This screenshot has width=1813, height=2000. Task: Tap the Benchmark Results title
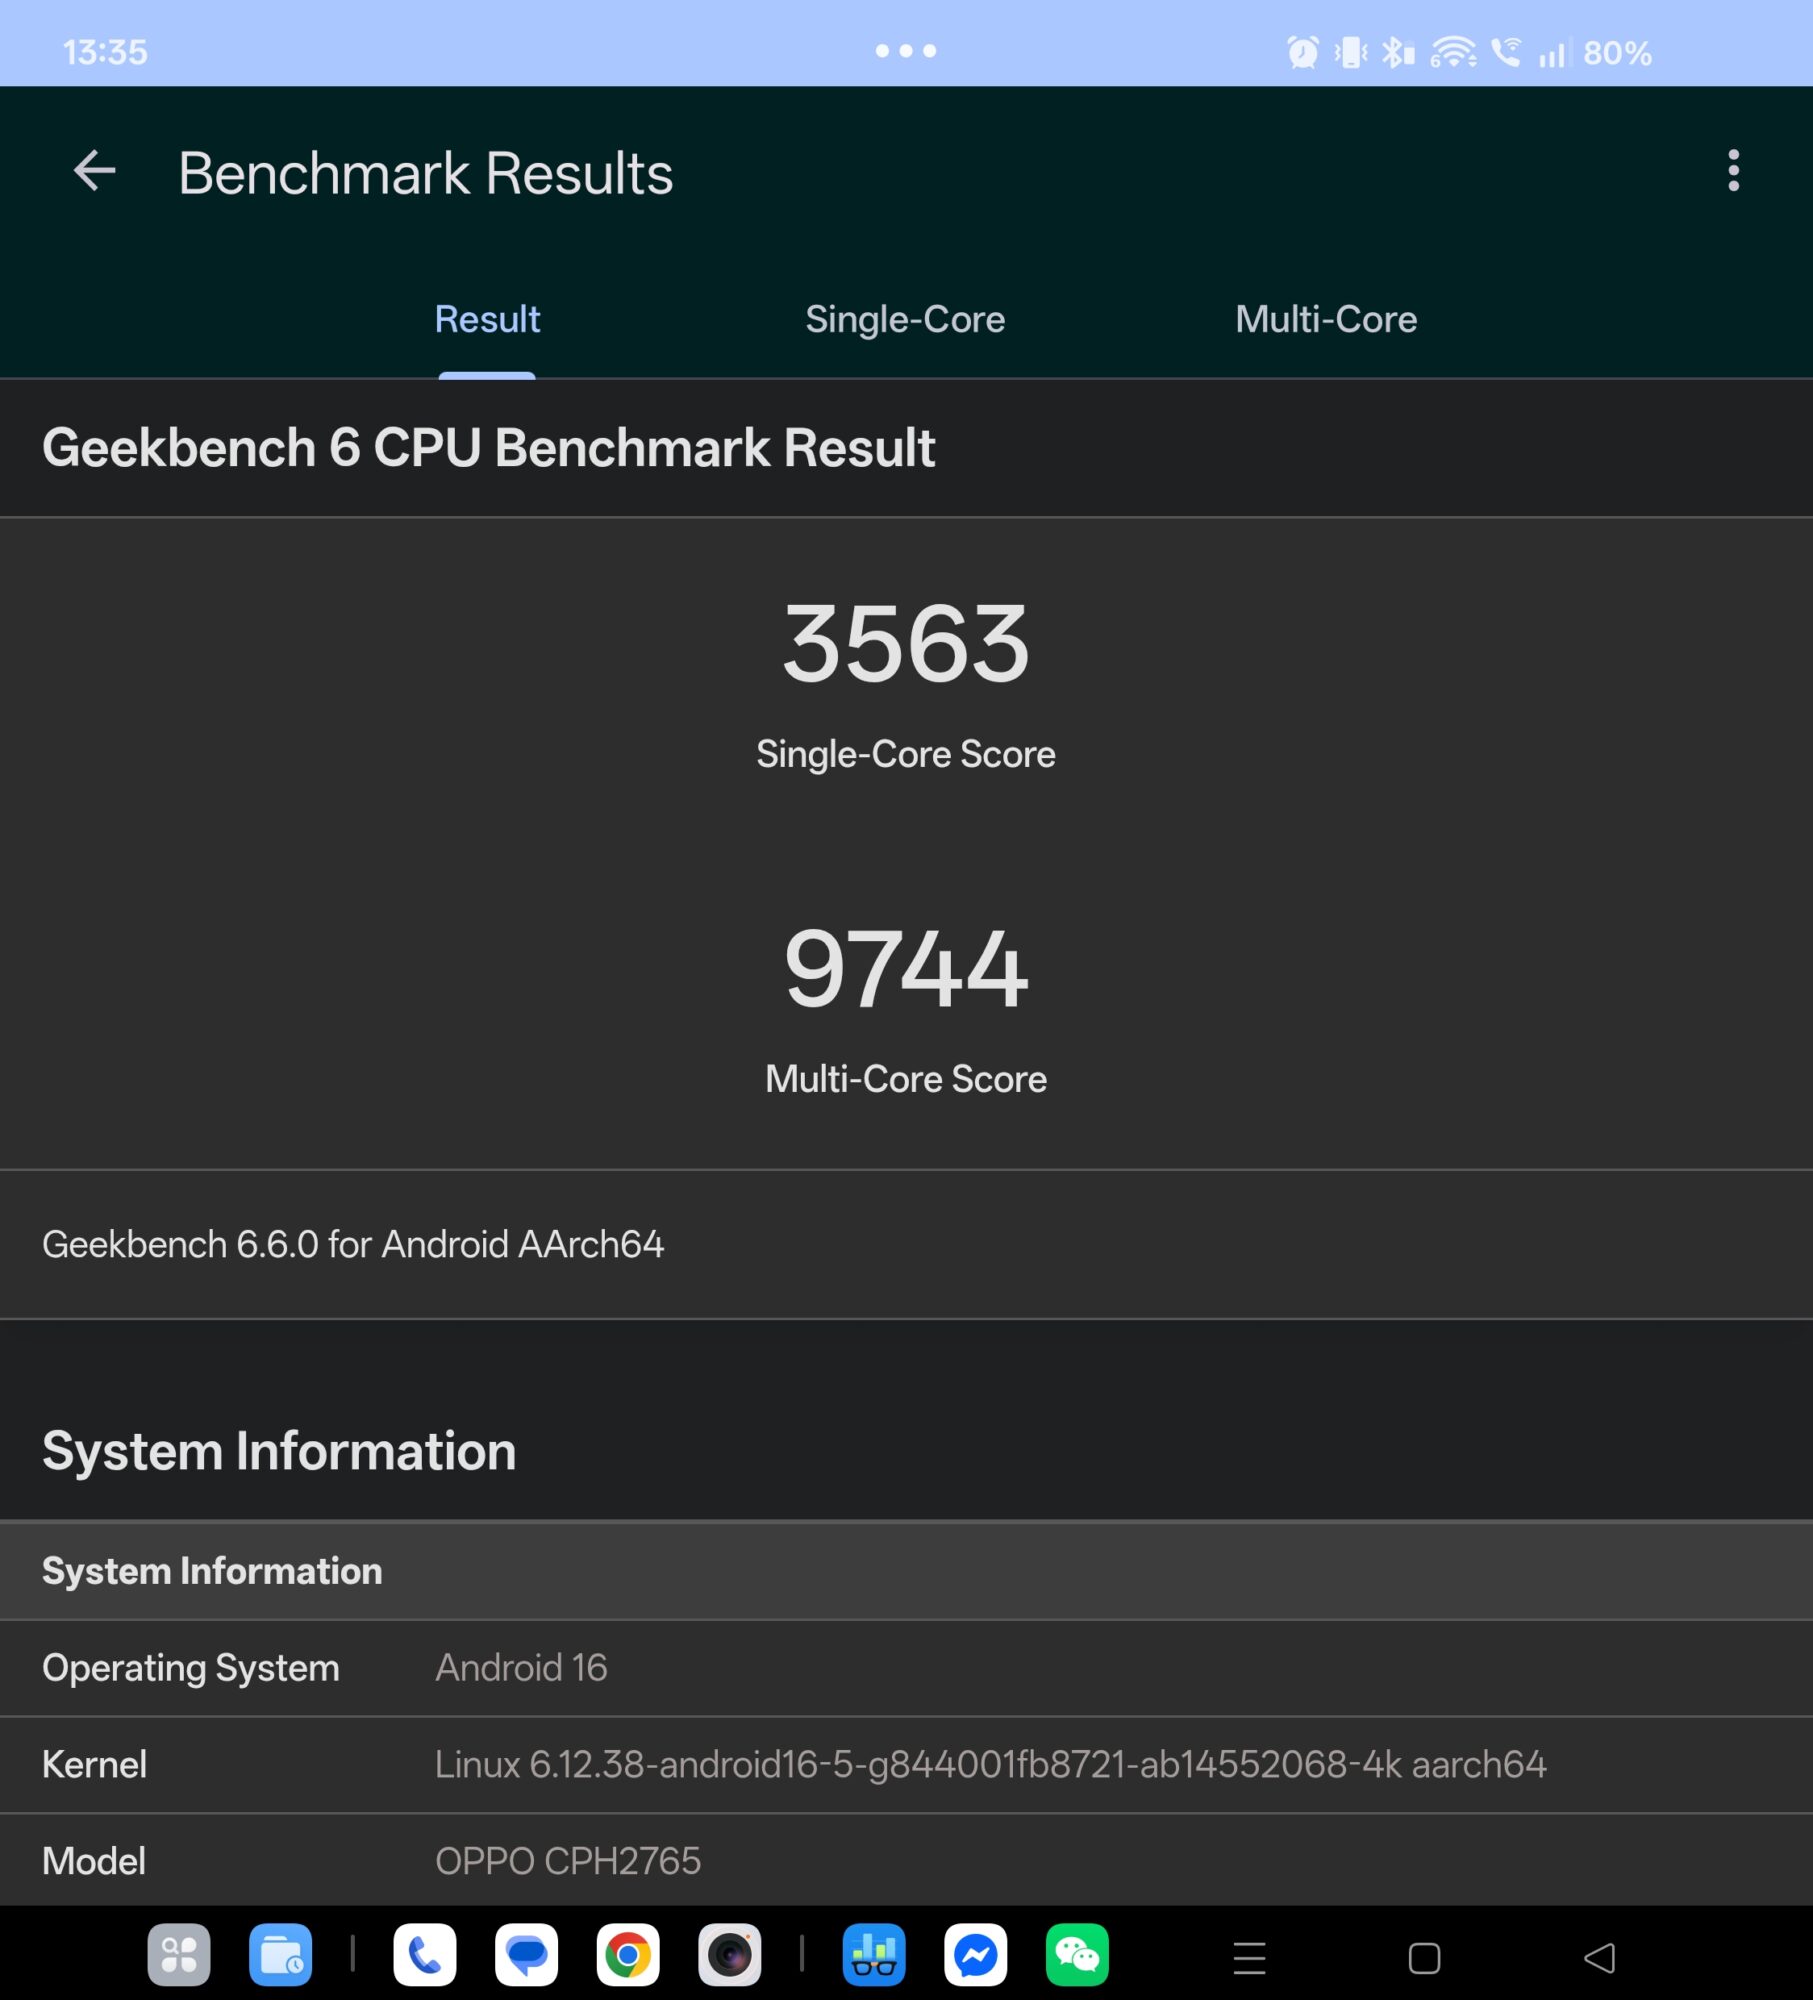425,173
